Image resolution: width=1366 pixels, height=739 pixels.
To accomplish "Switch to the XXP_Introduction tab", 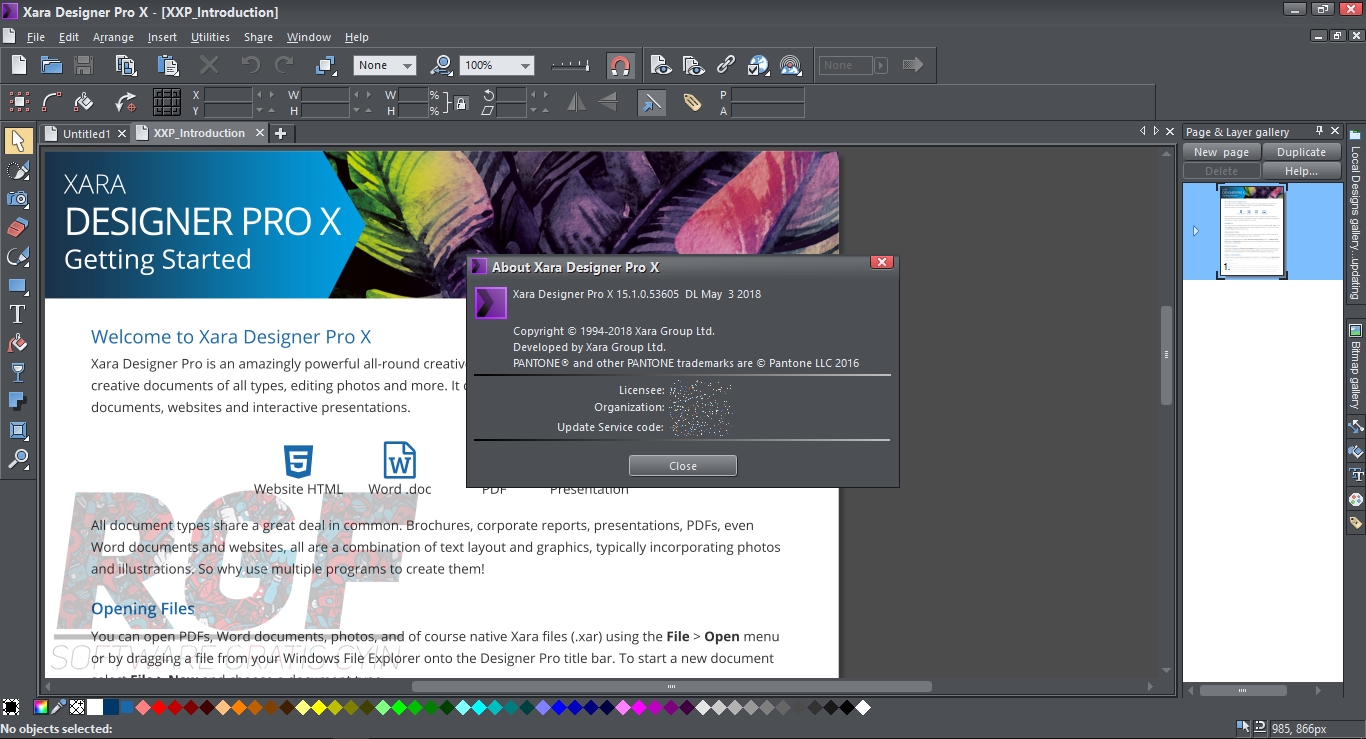I will tap(199, 133).
